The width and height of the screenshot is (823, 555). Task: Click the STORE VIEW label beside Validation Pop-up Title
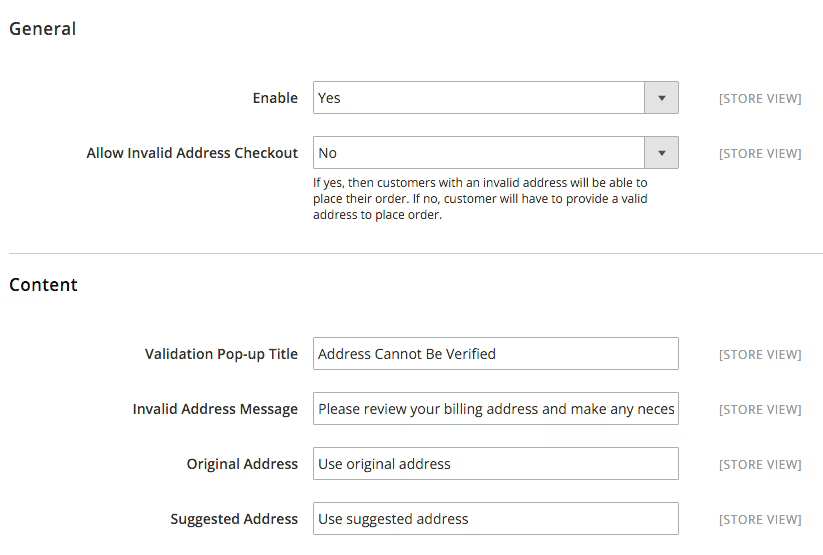pyautogui.click(x=760, y=355)
